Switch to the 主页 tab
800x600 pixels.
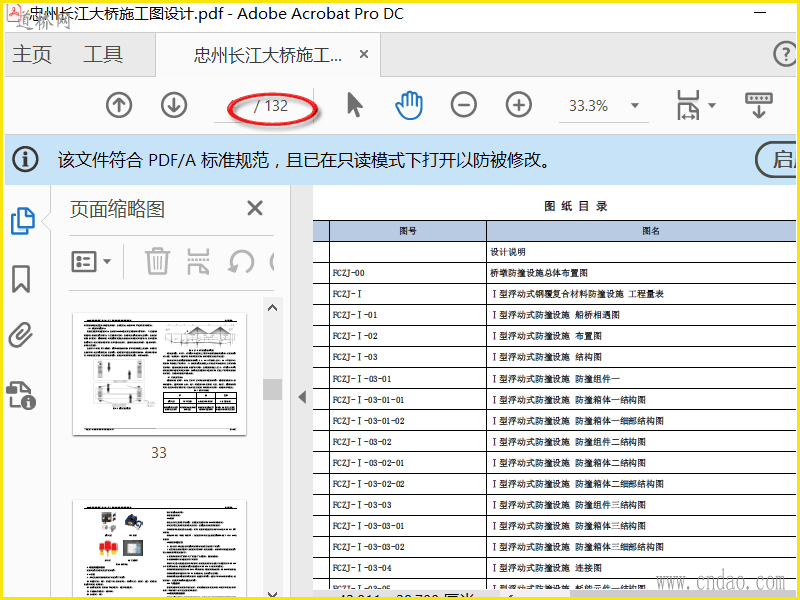click(32, 54)
